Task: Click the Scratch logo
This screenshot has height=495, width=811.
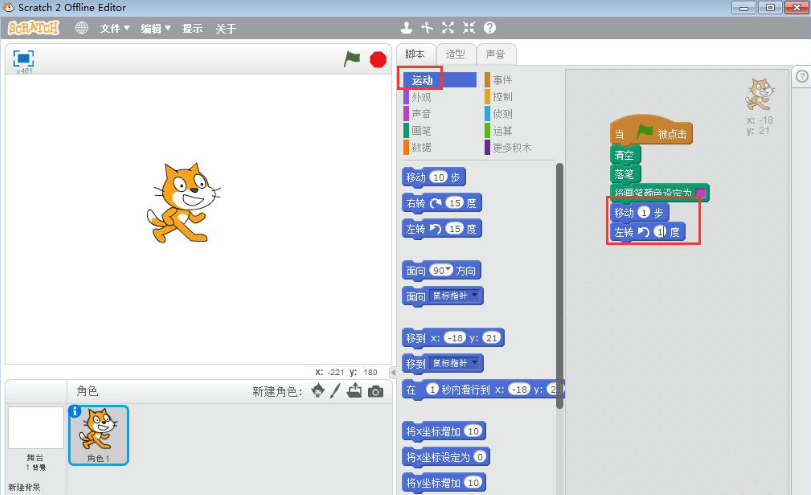Action: point(34,28)
